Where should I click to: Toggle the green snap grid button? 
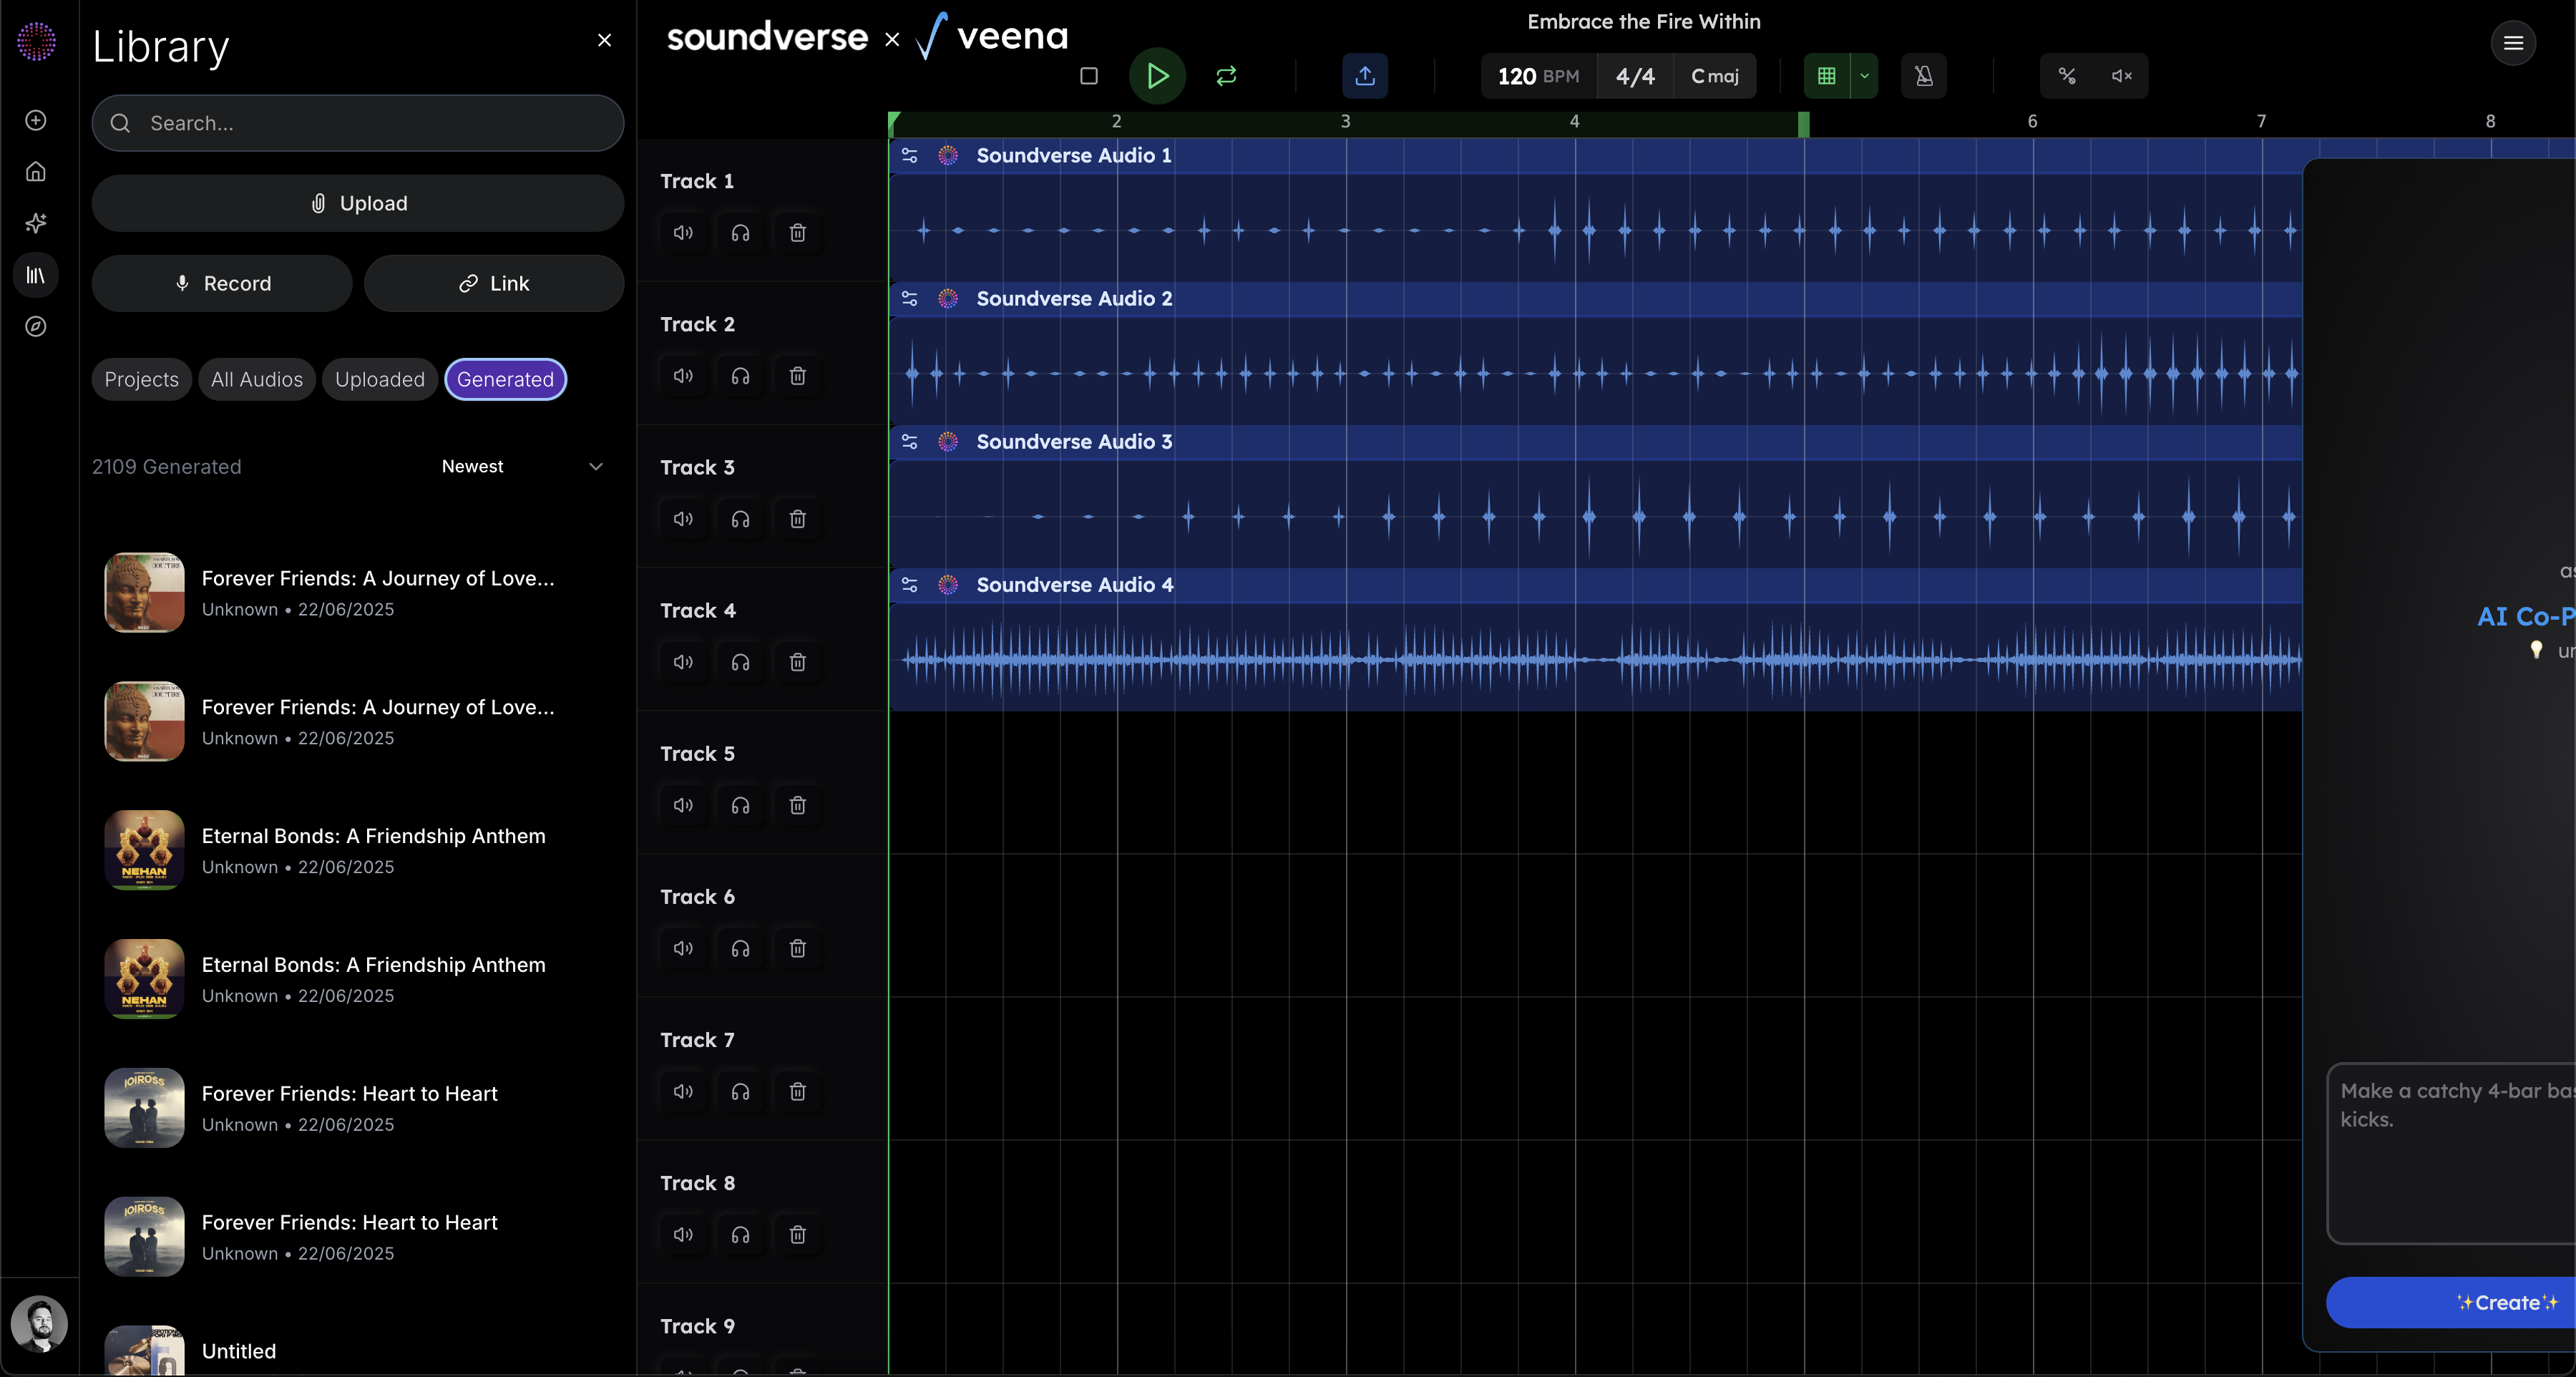pyautogui.click(x=1827, y=76)
